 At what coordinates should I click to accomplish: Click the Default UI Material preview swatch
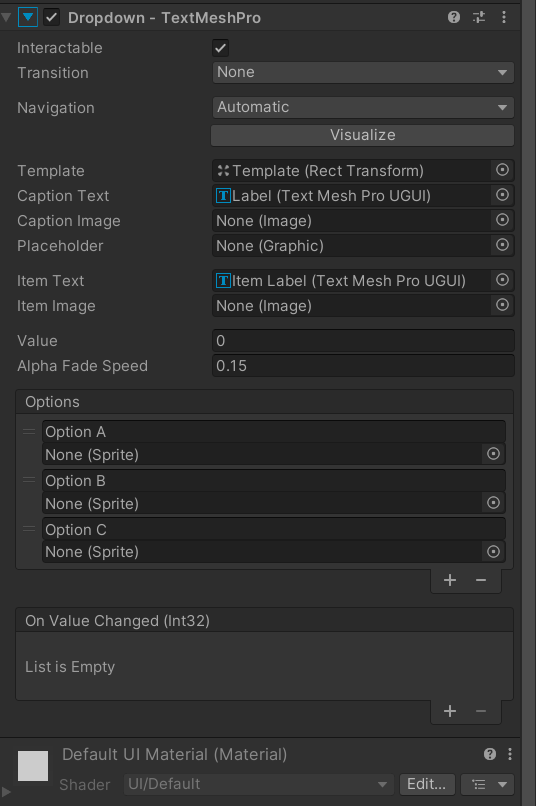[x=33, y=766]
